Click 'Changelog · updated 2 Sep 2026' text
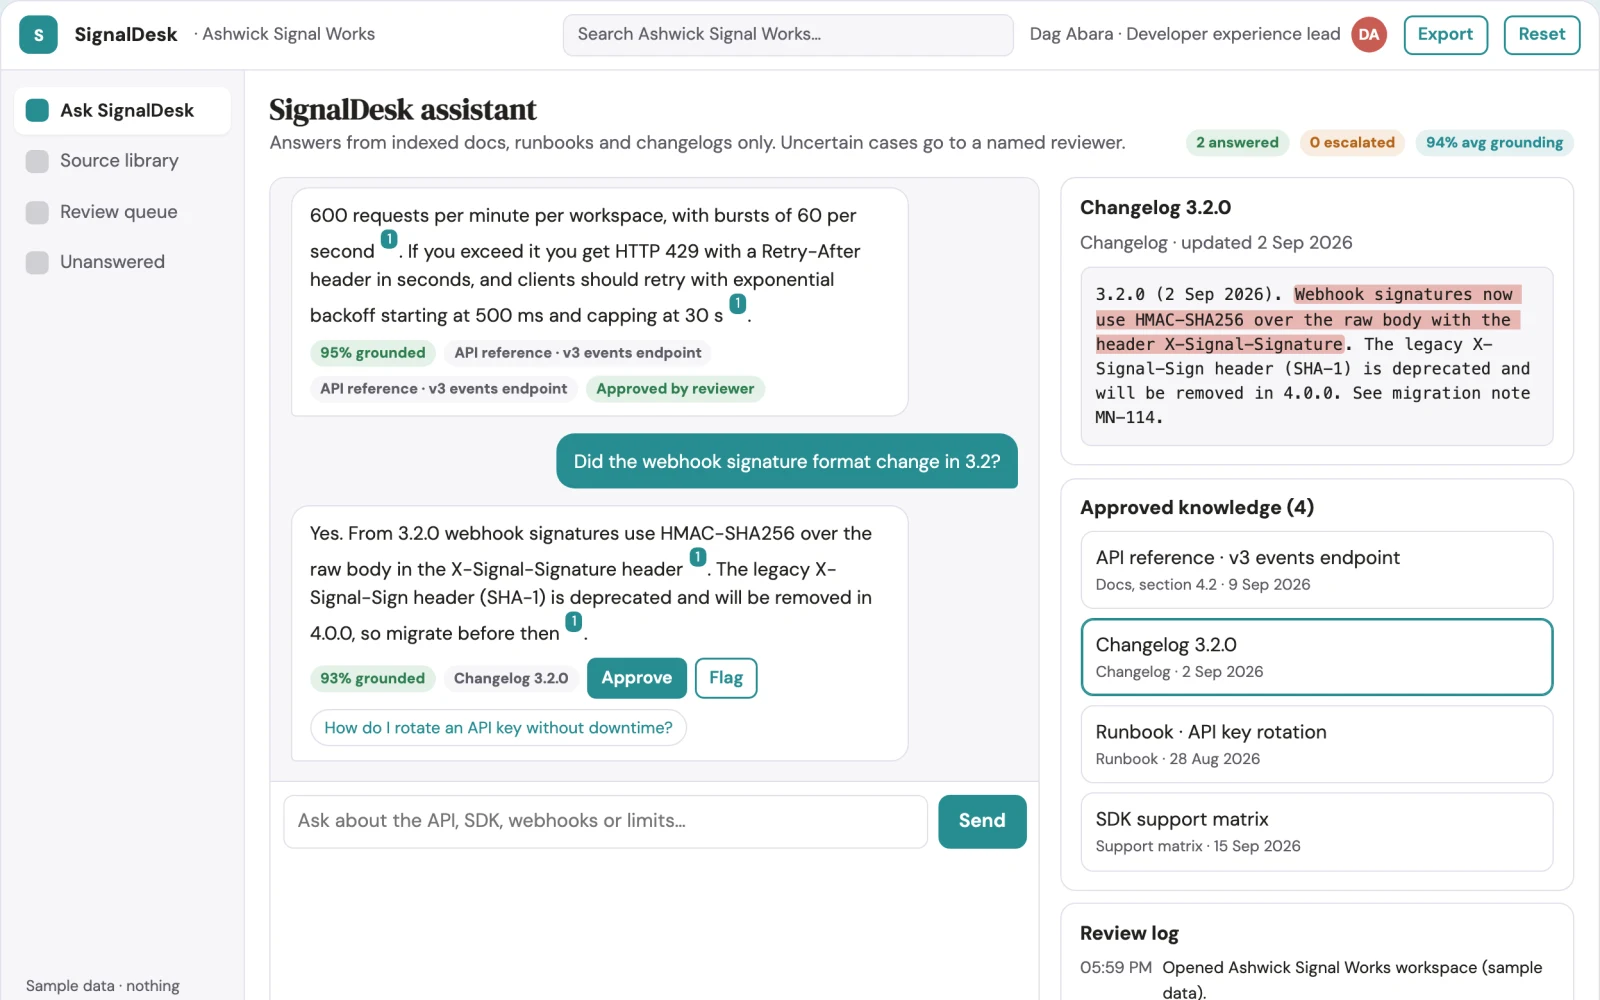This screenshot has height=1000, width=1600. (x=1216, y=243)
